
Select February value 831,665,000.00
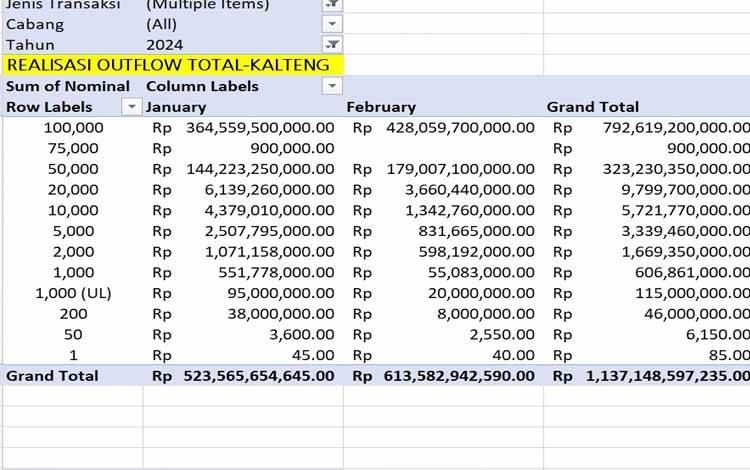pos(476,231)
